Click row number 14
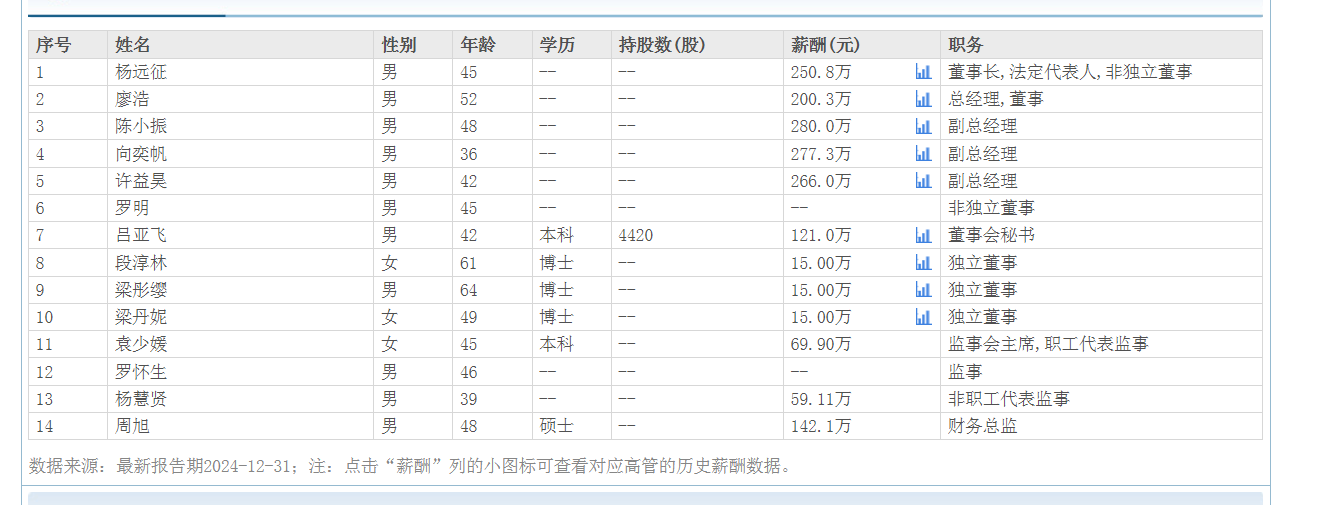Viewport: 1322px width, 505px height. (44, 426)
